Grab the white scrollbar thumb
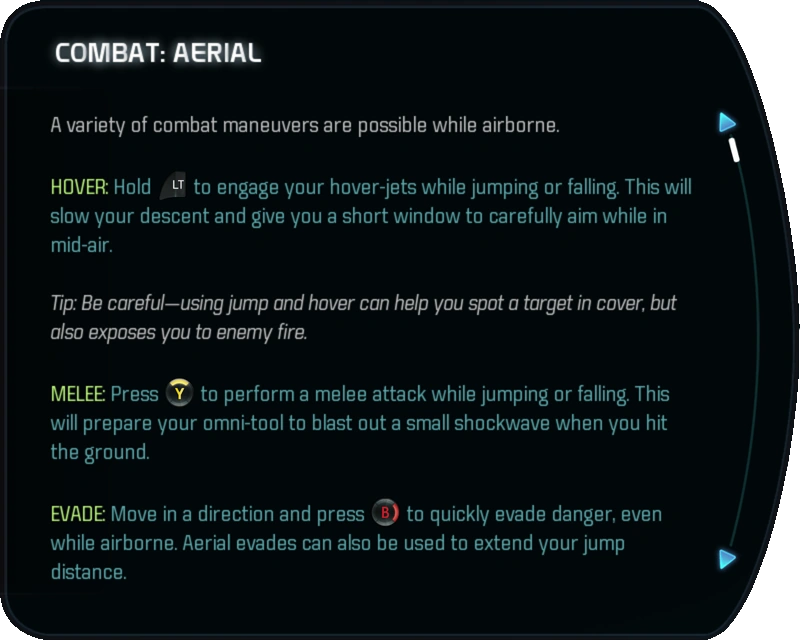The image size is (800, 640). [x=736, y=151]
